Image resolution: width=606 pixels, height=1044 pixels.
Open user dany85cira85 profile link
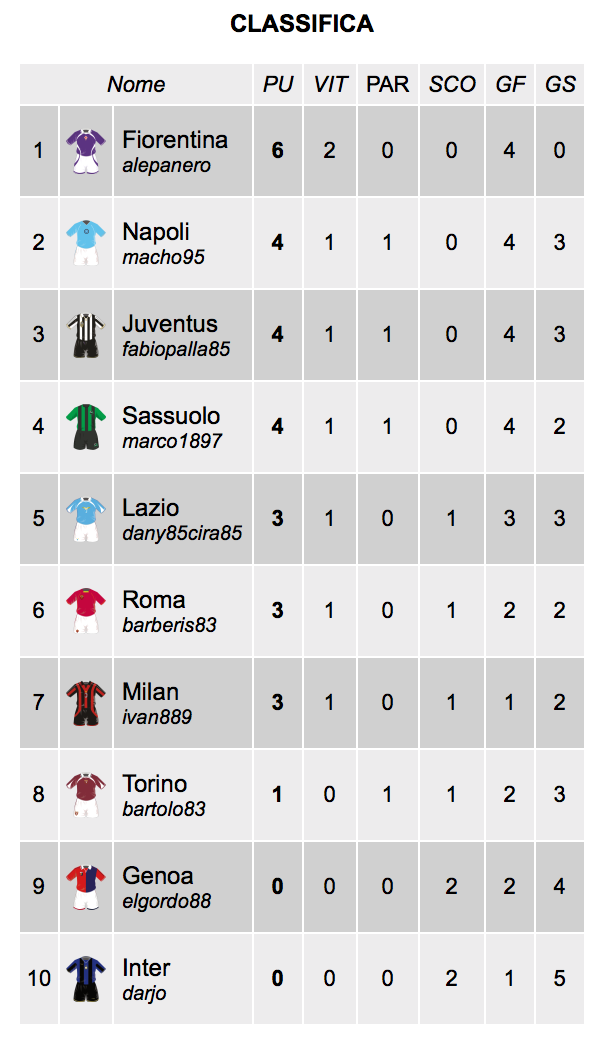(x=182, y=533)
